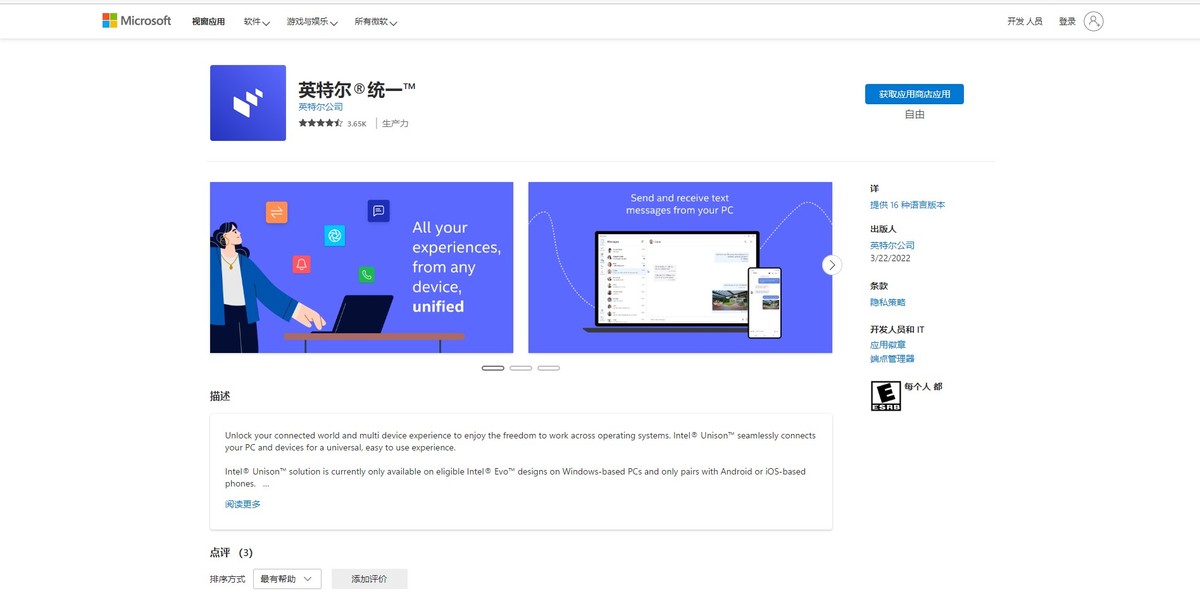Select the 开发人员 menu entry
1200x592 pixels.
tap(1025, 19)
